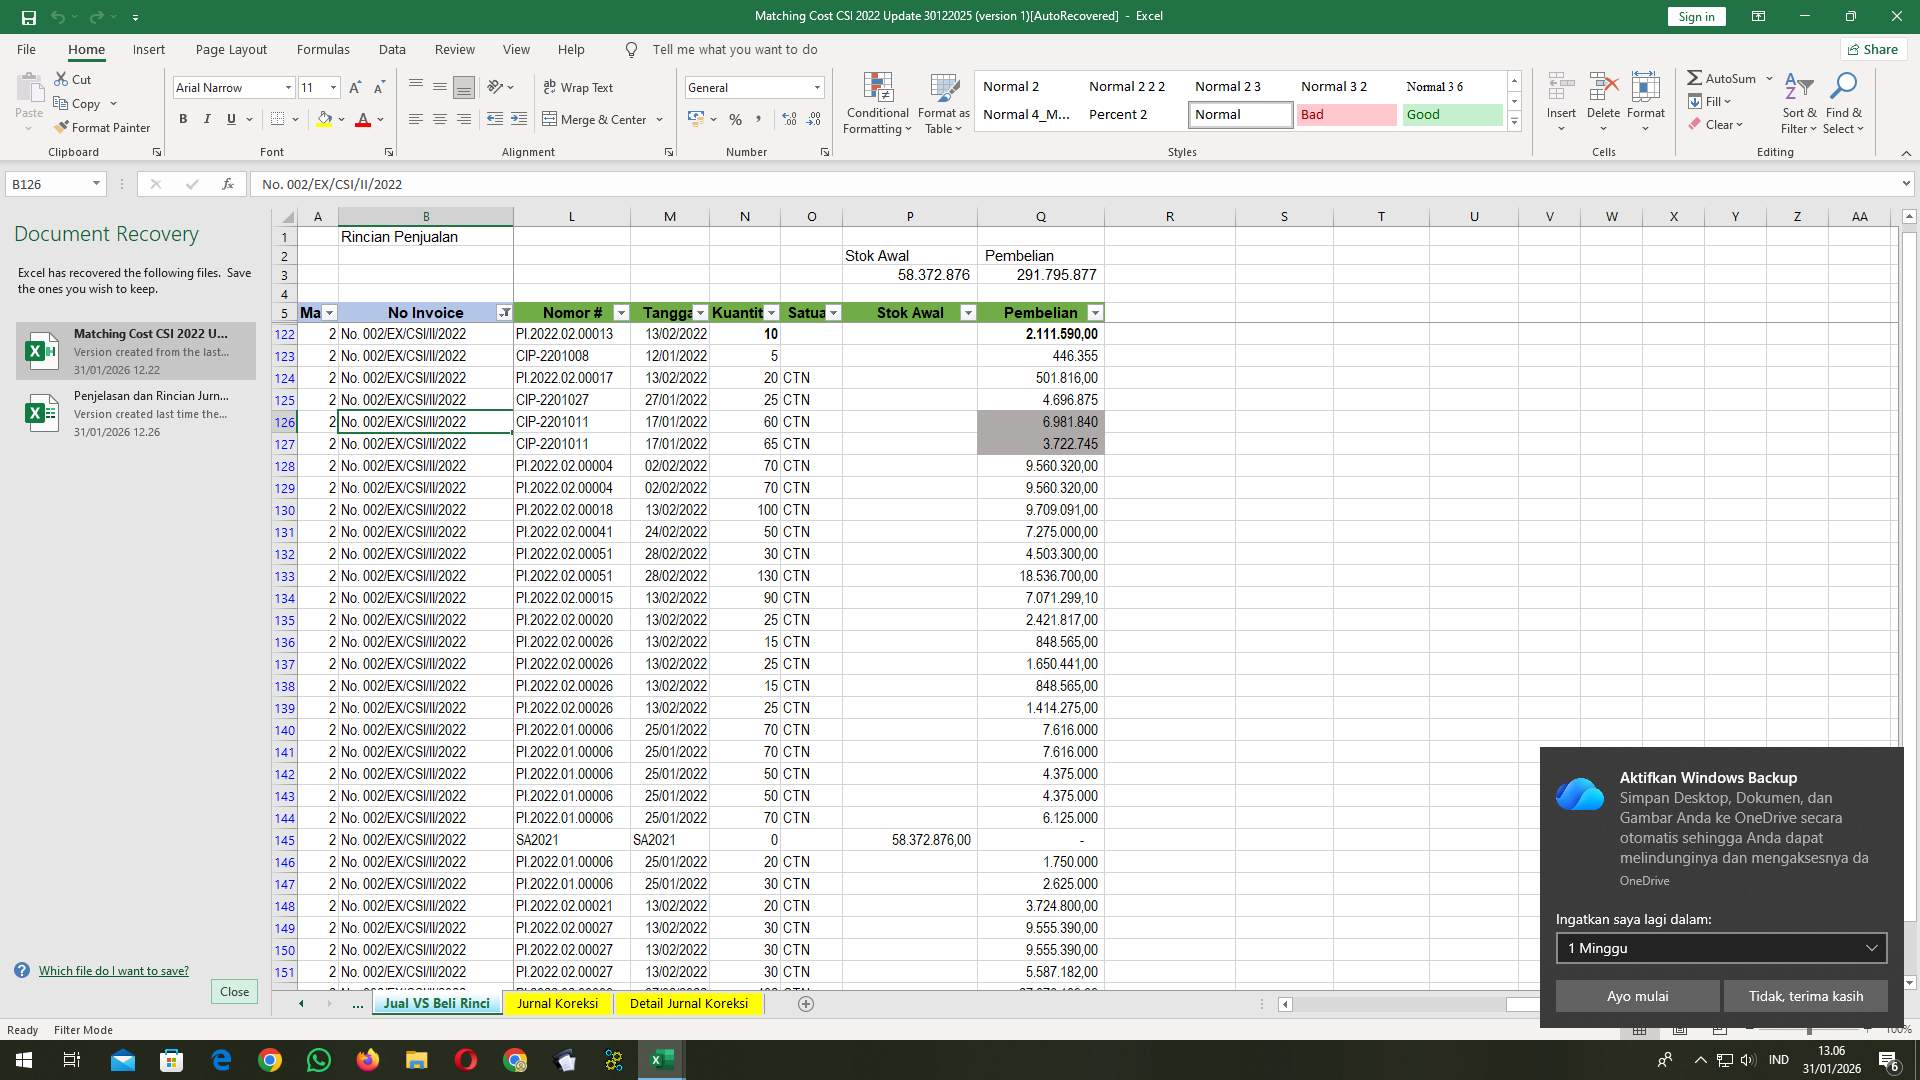The width and height of the screenshot is (1920, 1080).
Task: Increase decimal places
Action: pos(789,119)
